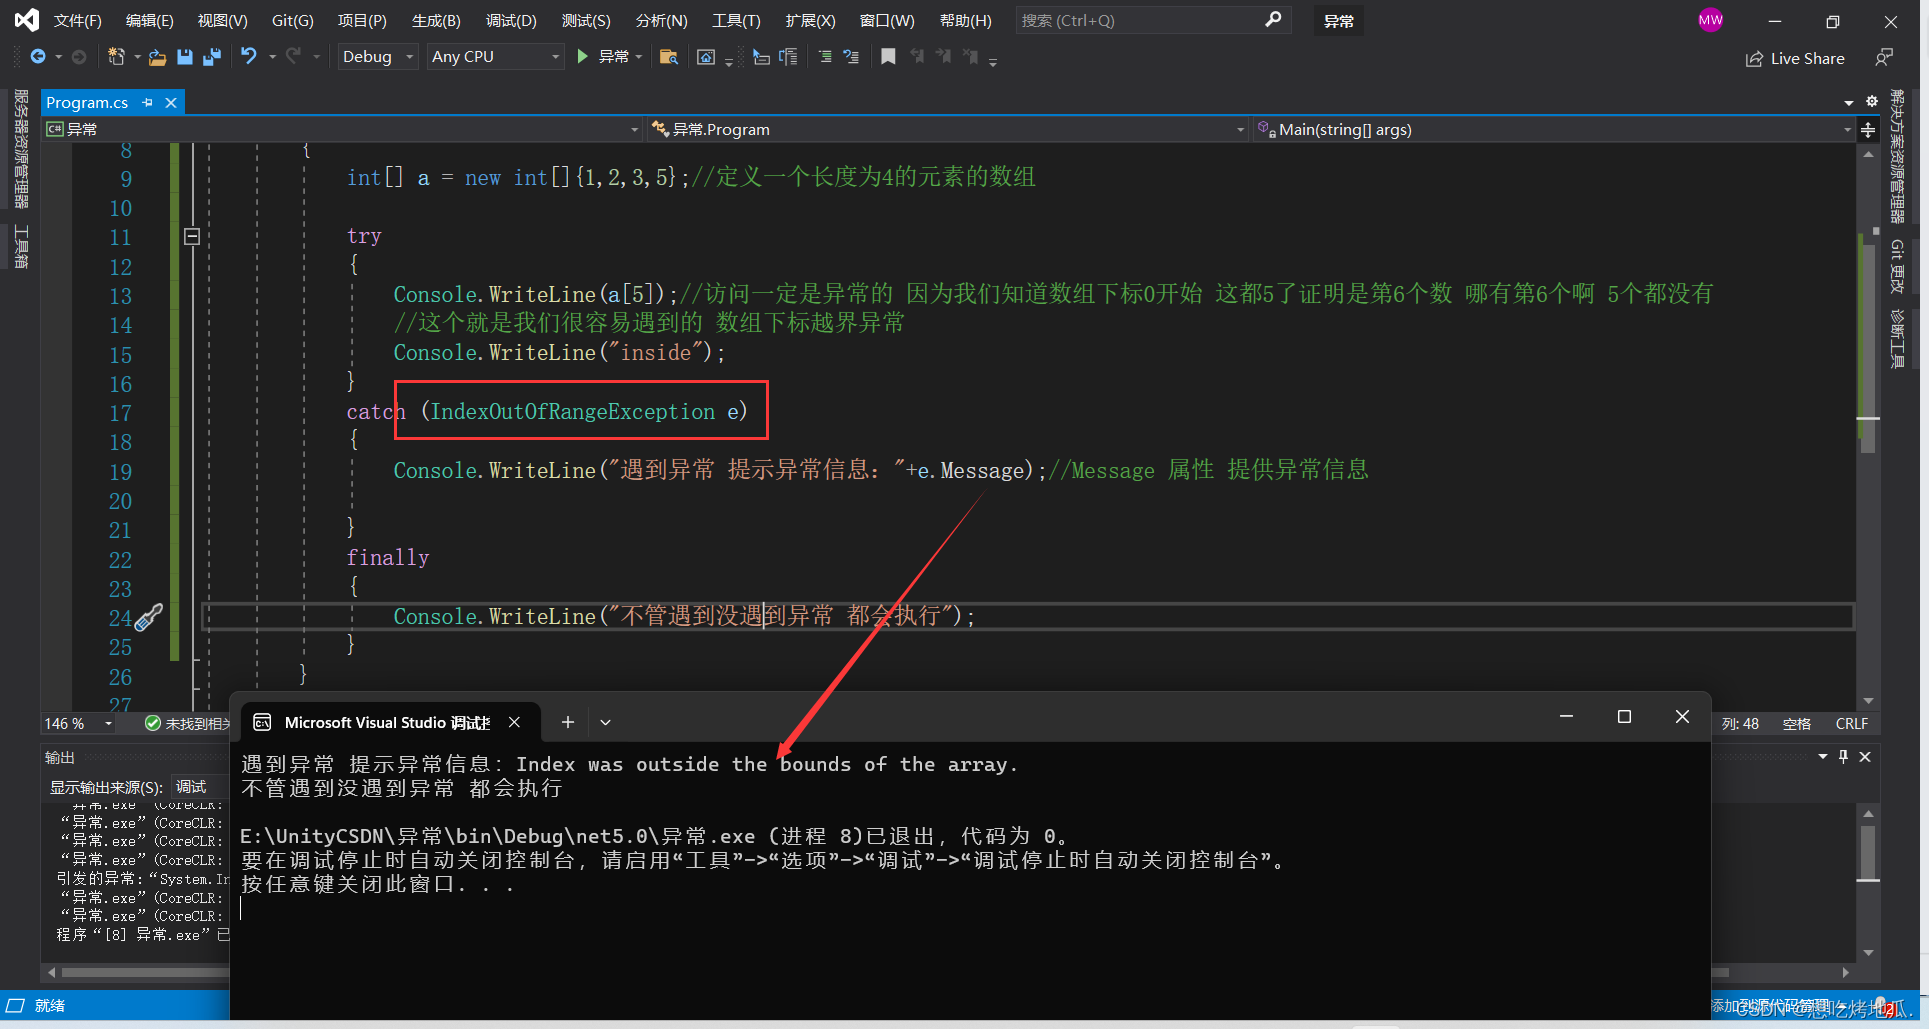Open the 视图(V) menu
1929x1029 pixels.
click(x=222, y=20)
